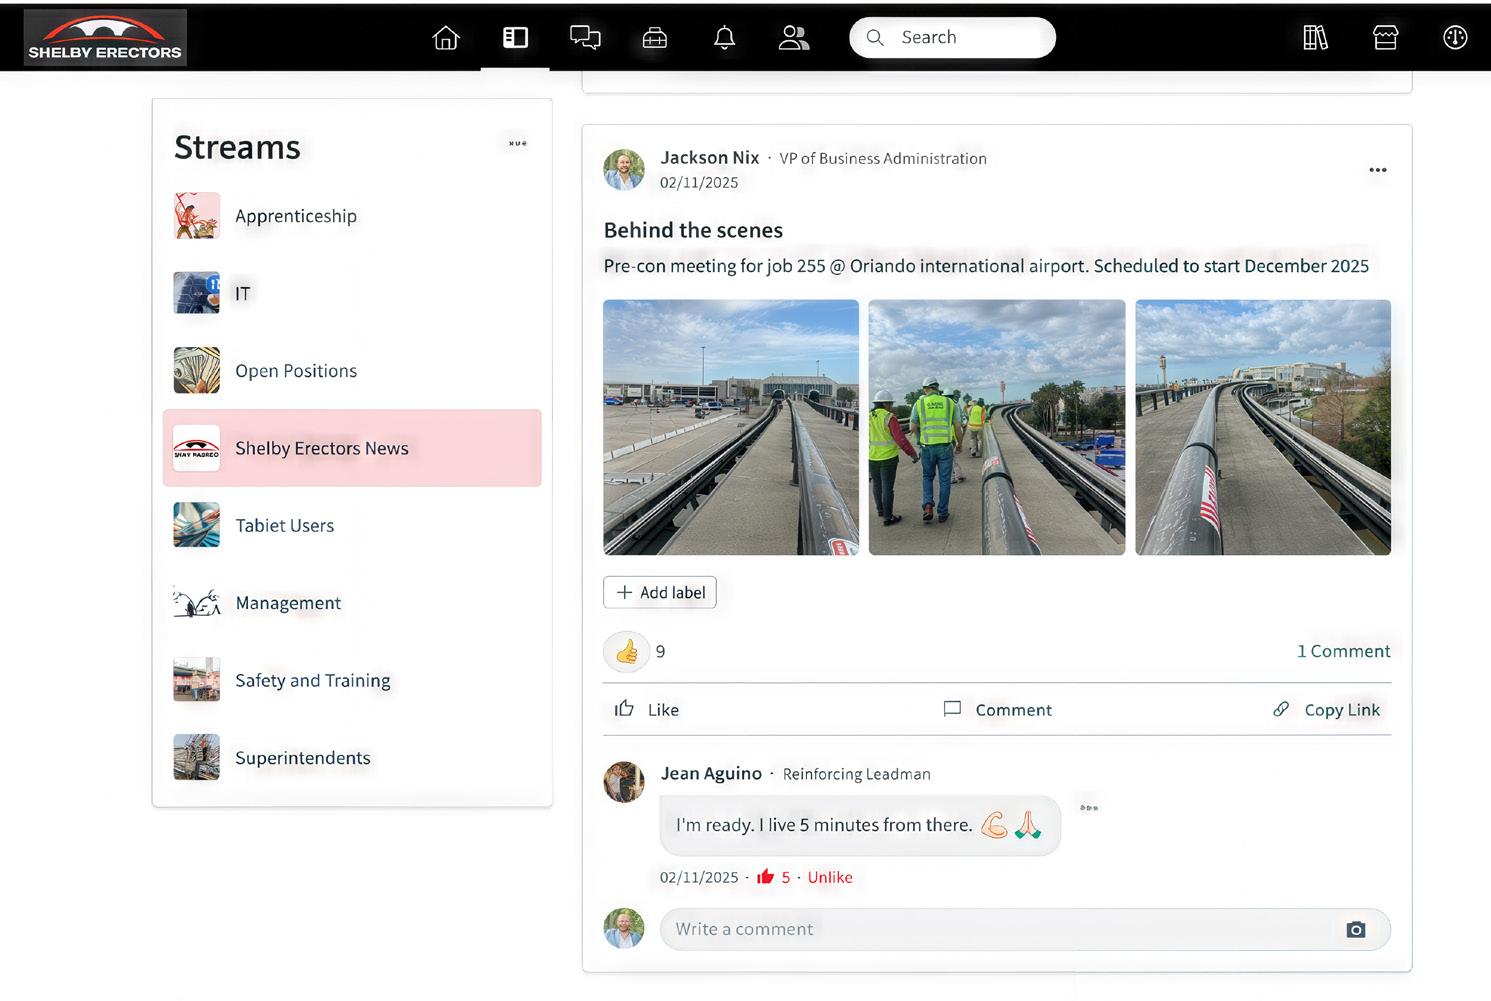Image resolution: width=1491 pixels, height=1001 pixels.
Task: View third photo of curved guideway
Action: pos(1263,427)
